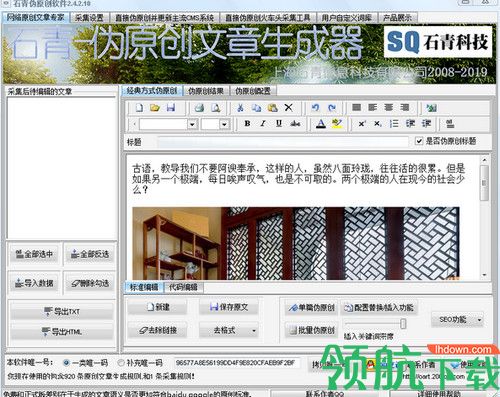Apply subscript formatting
Image resolution: width=500 pixels, height=397 pixels.
click(x=377, y=124)
